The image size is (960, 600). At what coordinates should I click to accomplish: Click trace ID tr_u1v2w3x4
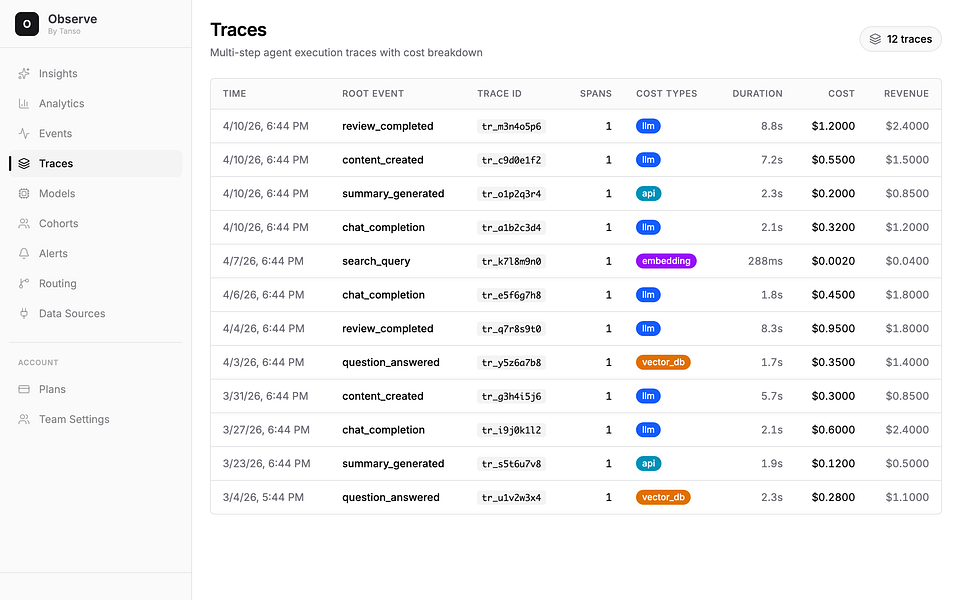click(x=511, y=498)
